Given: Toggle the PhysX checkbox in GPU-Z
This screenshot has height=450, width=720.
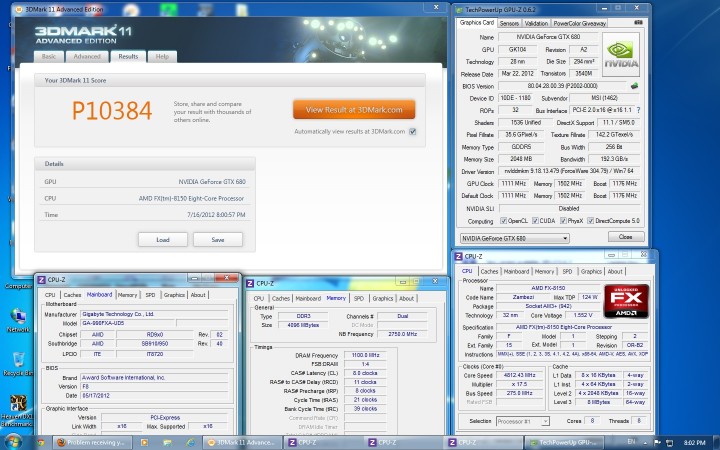Looking at the screenshot, I should [563, 221].
